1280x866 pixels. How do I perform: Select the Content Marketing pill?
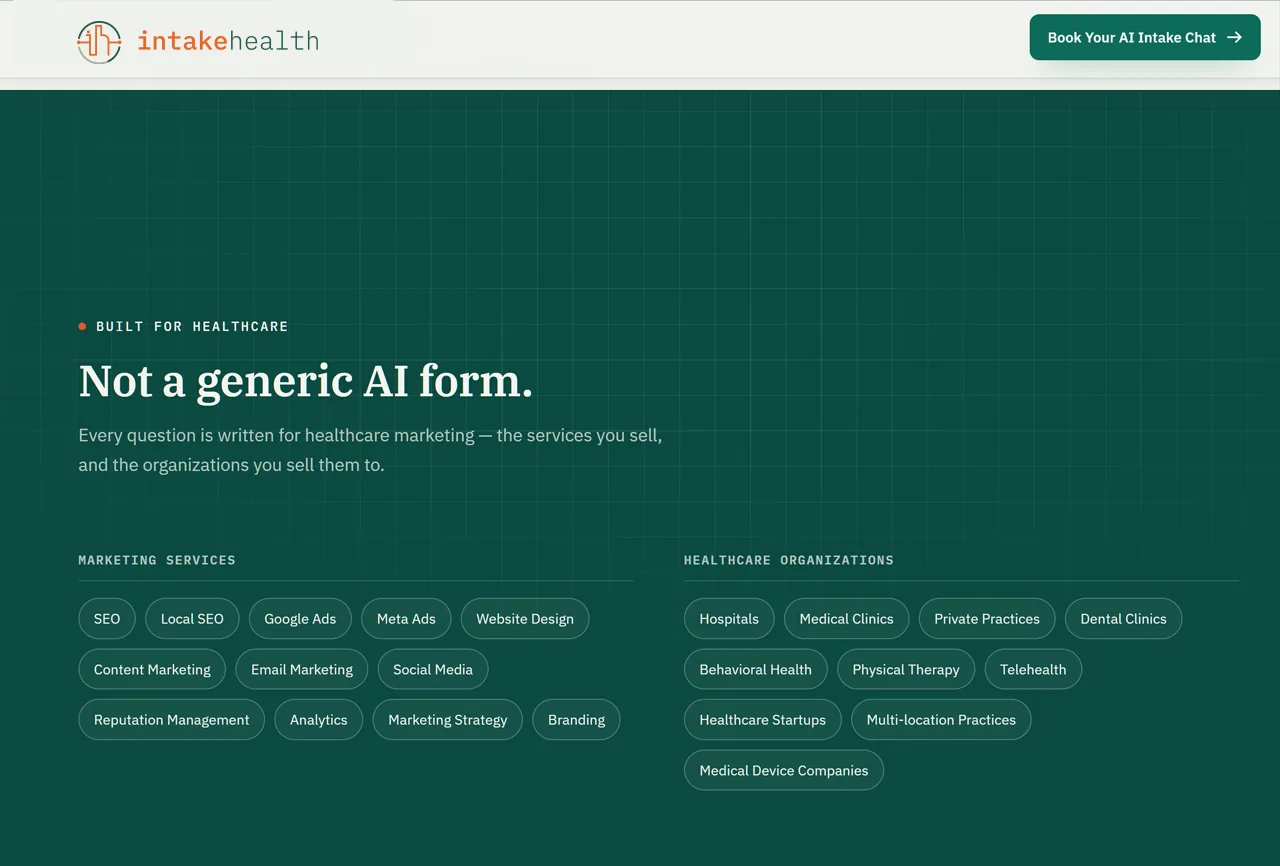152,669
